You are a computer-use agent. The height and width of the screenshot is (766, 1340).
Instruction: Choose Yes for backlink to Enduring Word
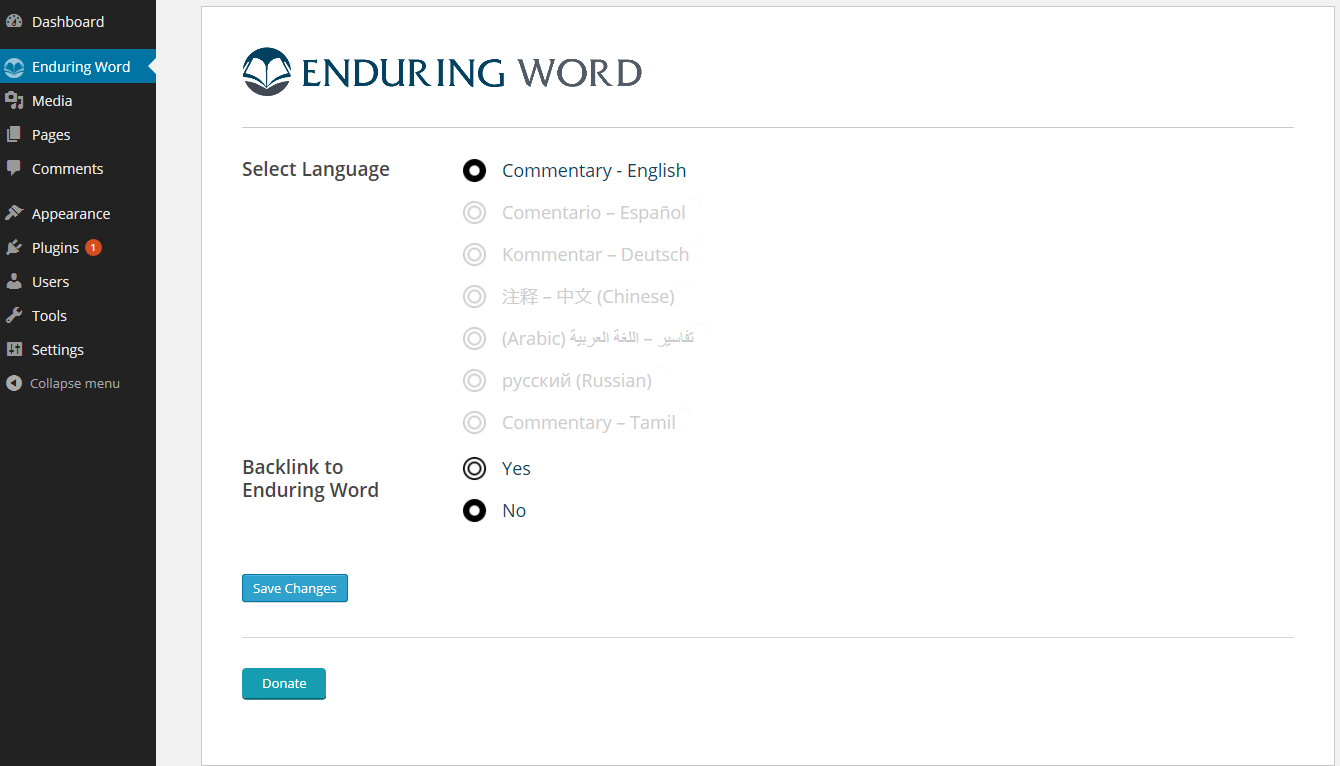click(474, 469)
